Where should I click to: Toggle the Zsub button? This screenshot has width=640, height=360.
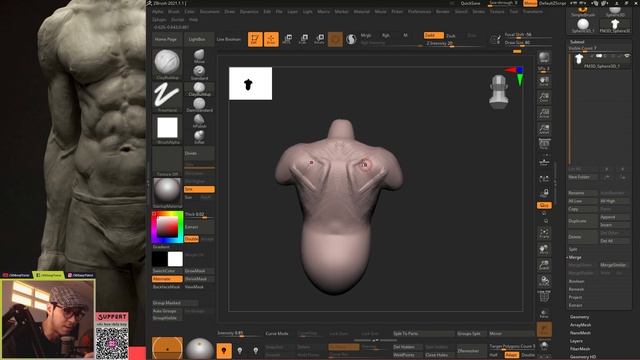(451, 36)
